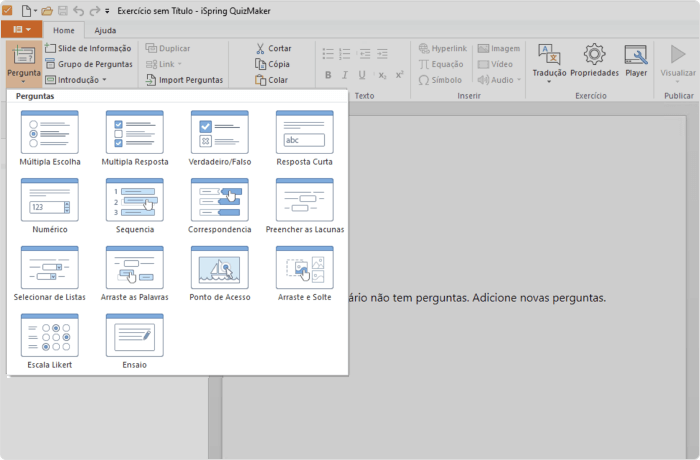Image resolution: width=700 pixels, height=460 pixels.
Task: Insert a Símbolo
Action: click(440, 80)
